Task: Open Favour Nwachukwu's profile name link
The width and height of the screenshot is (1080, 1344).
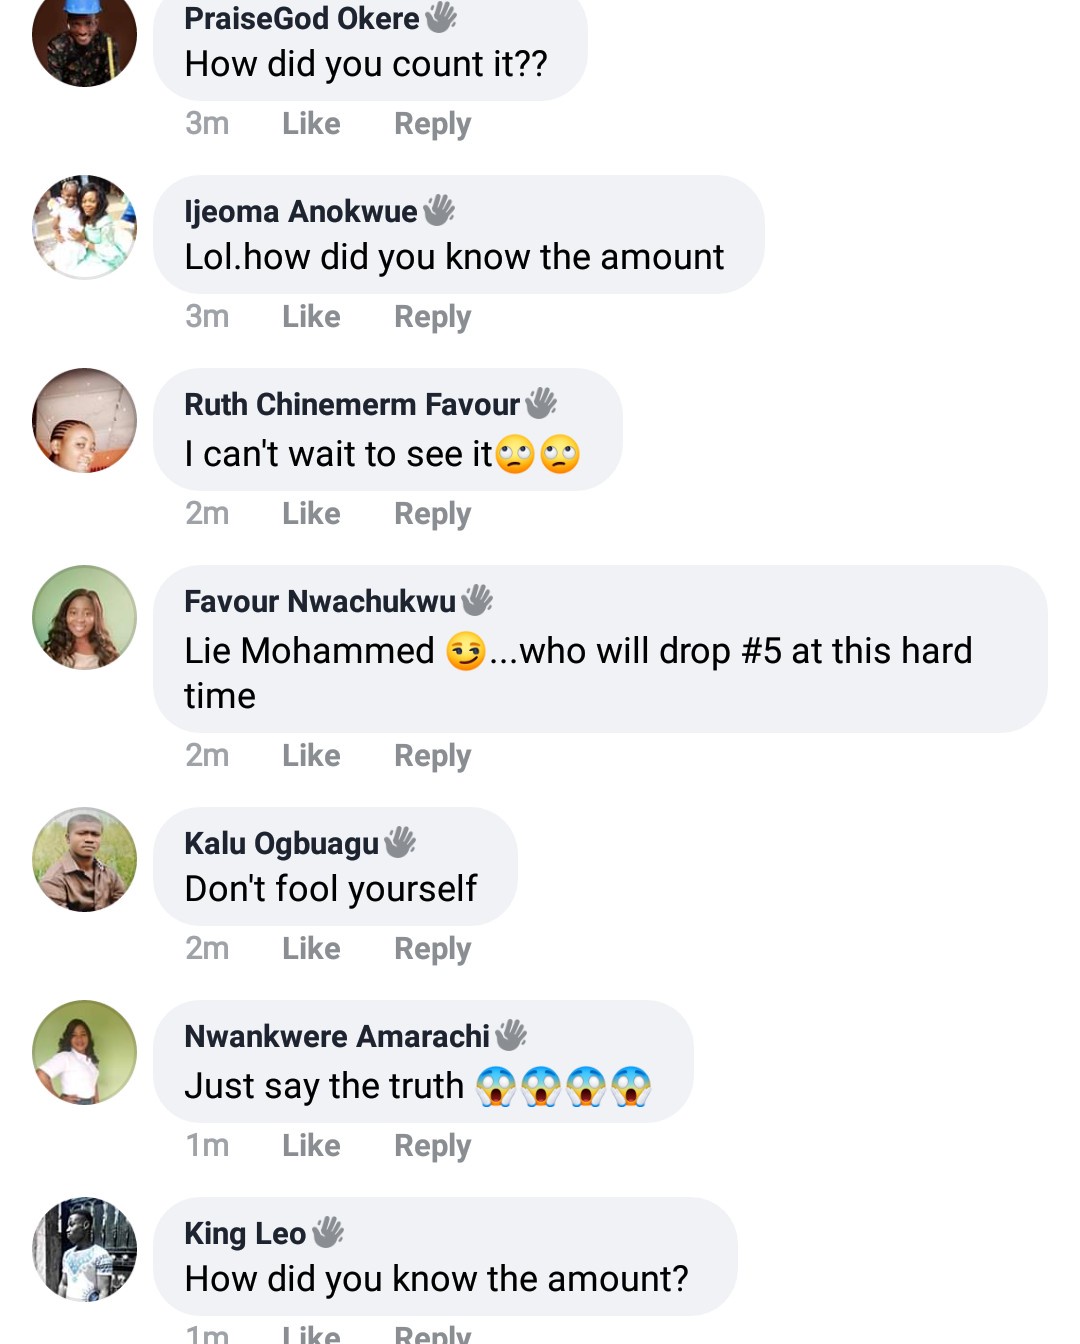Action: (320, 601)
